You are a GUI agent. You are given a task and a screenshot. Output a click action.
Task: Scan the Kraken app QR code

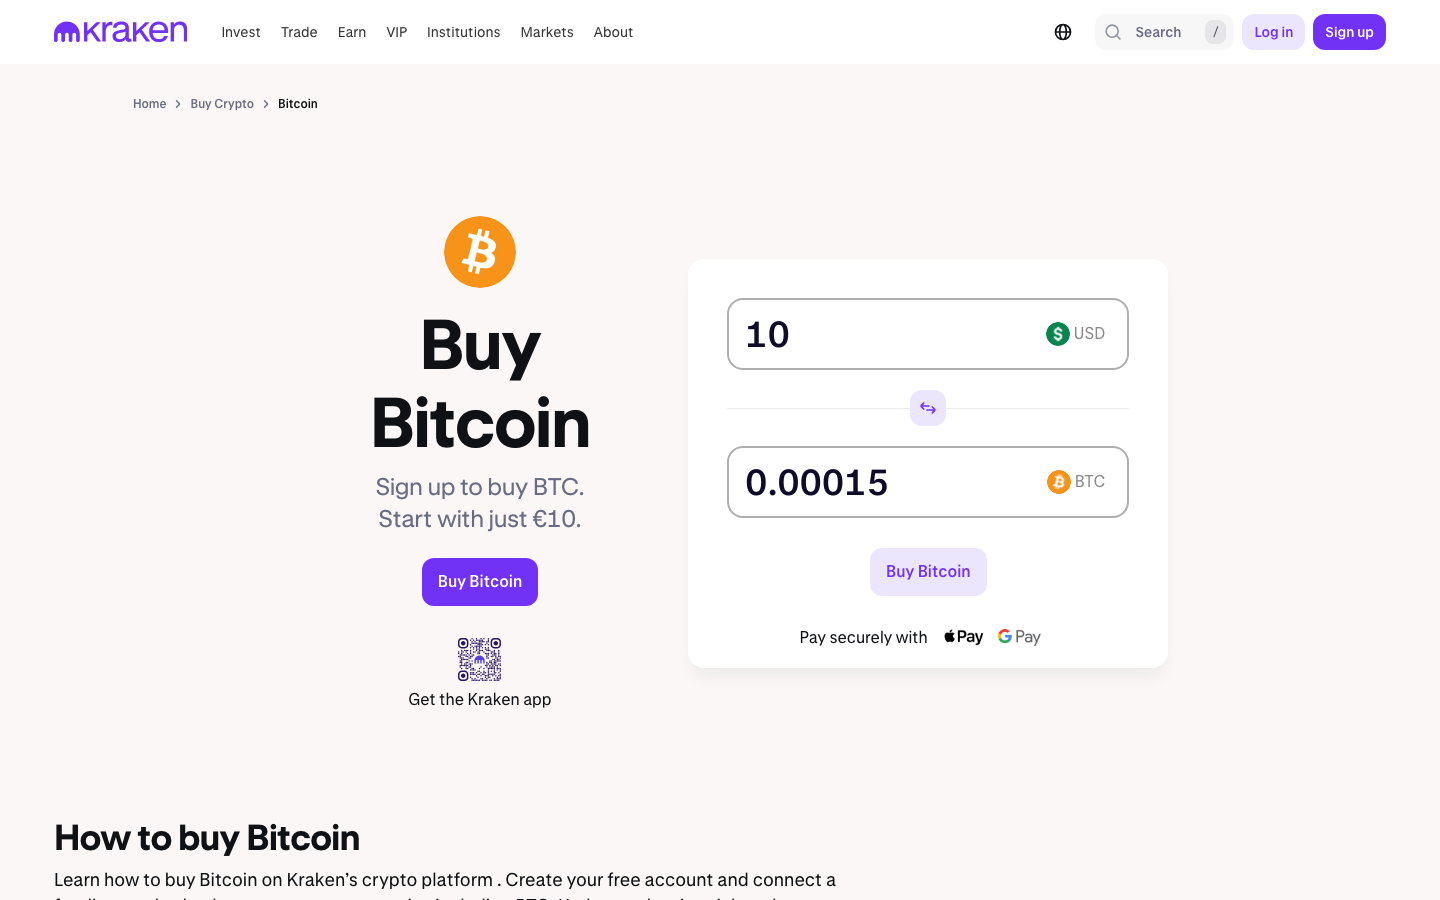click(x=480, y=658)
